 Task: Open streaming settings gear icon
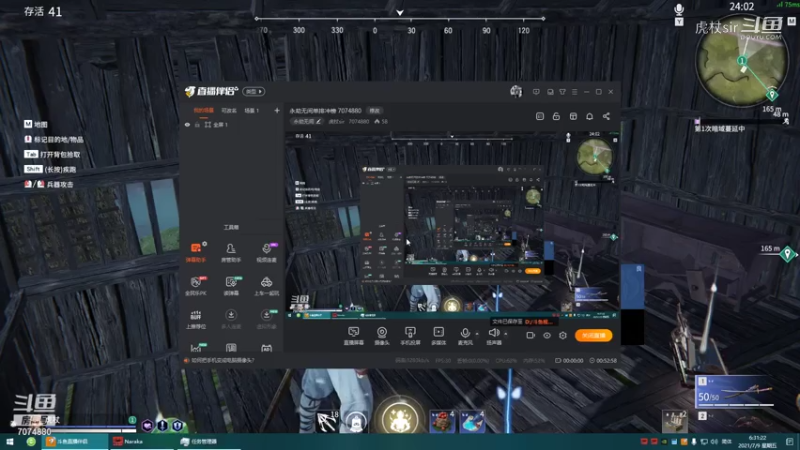(563, 335)
